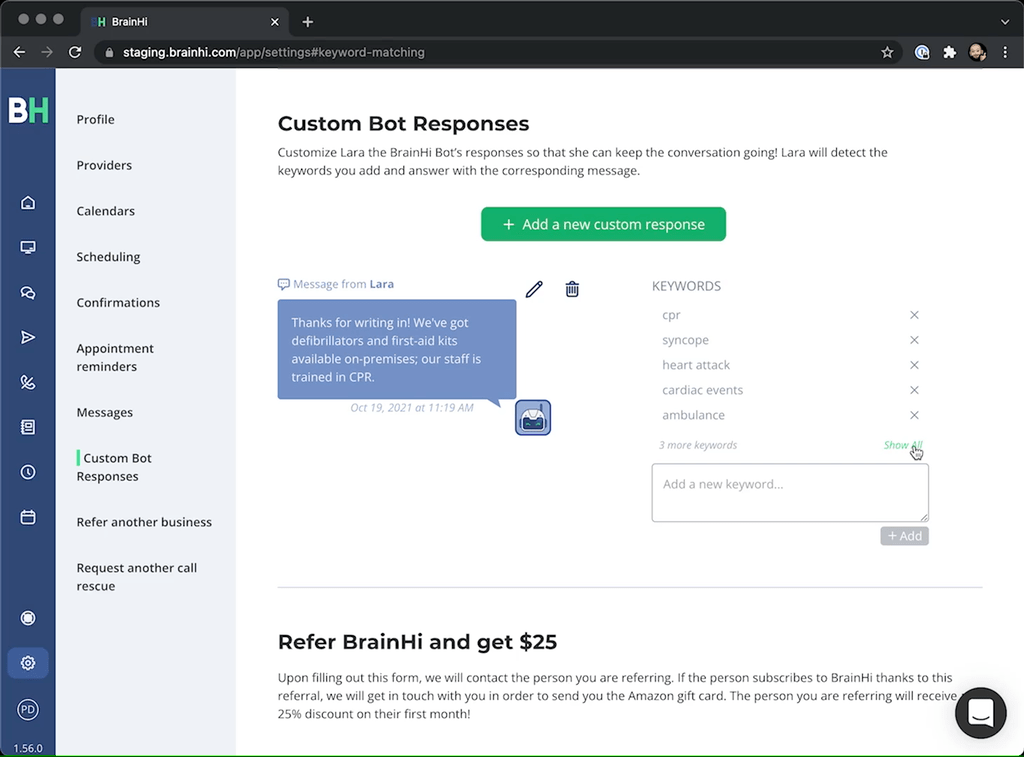Click Add a new custom response
The height and width of the screenshot is (757, 1024).
point(603,224)
